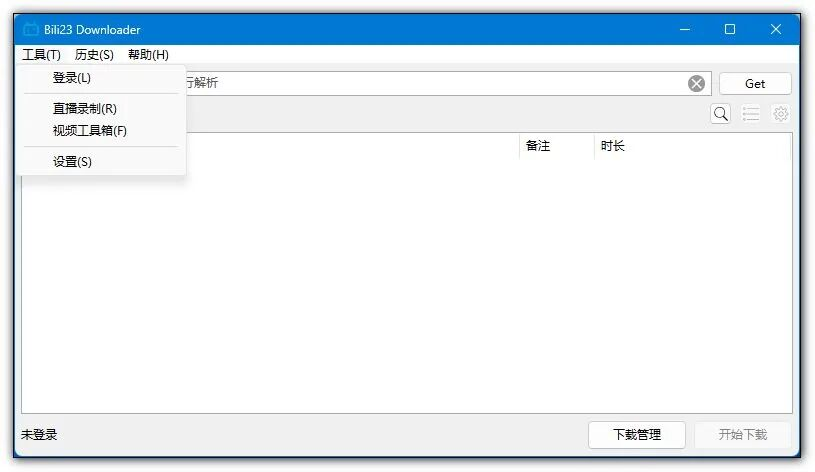Maximize the Bili23 Downloader window

(x=730, y=29)
